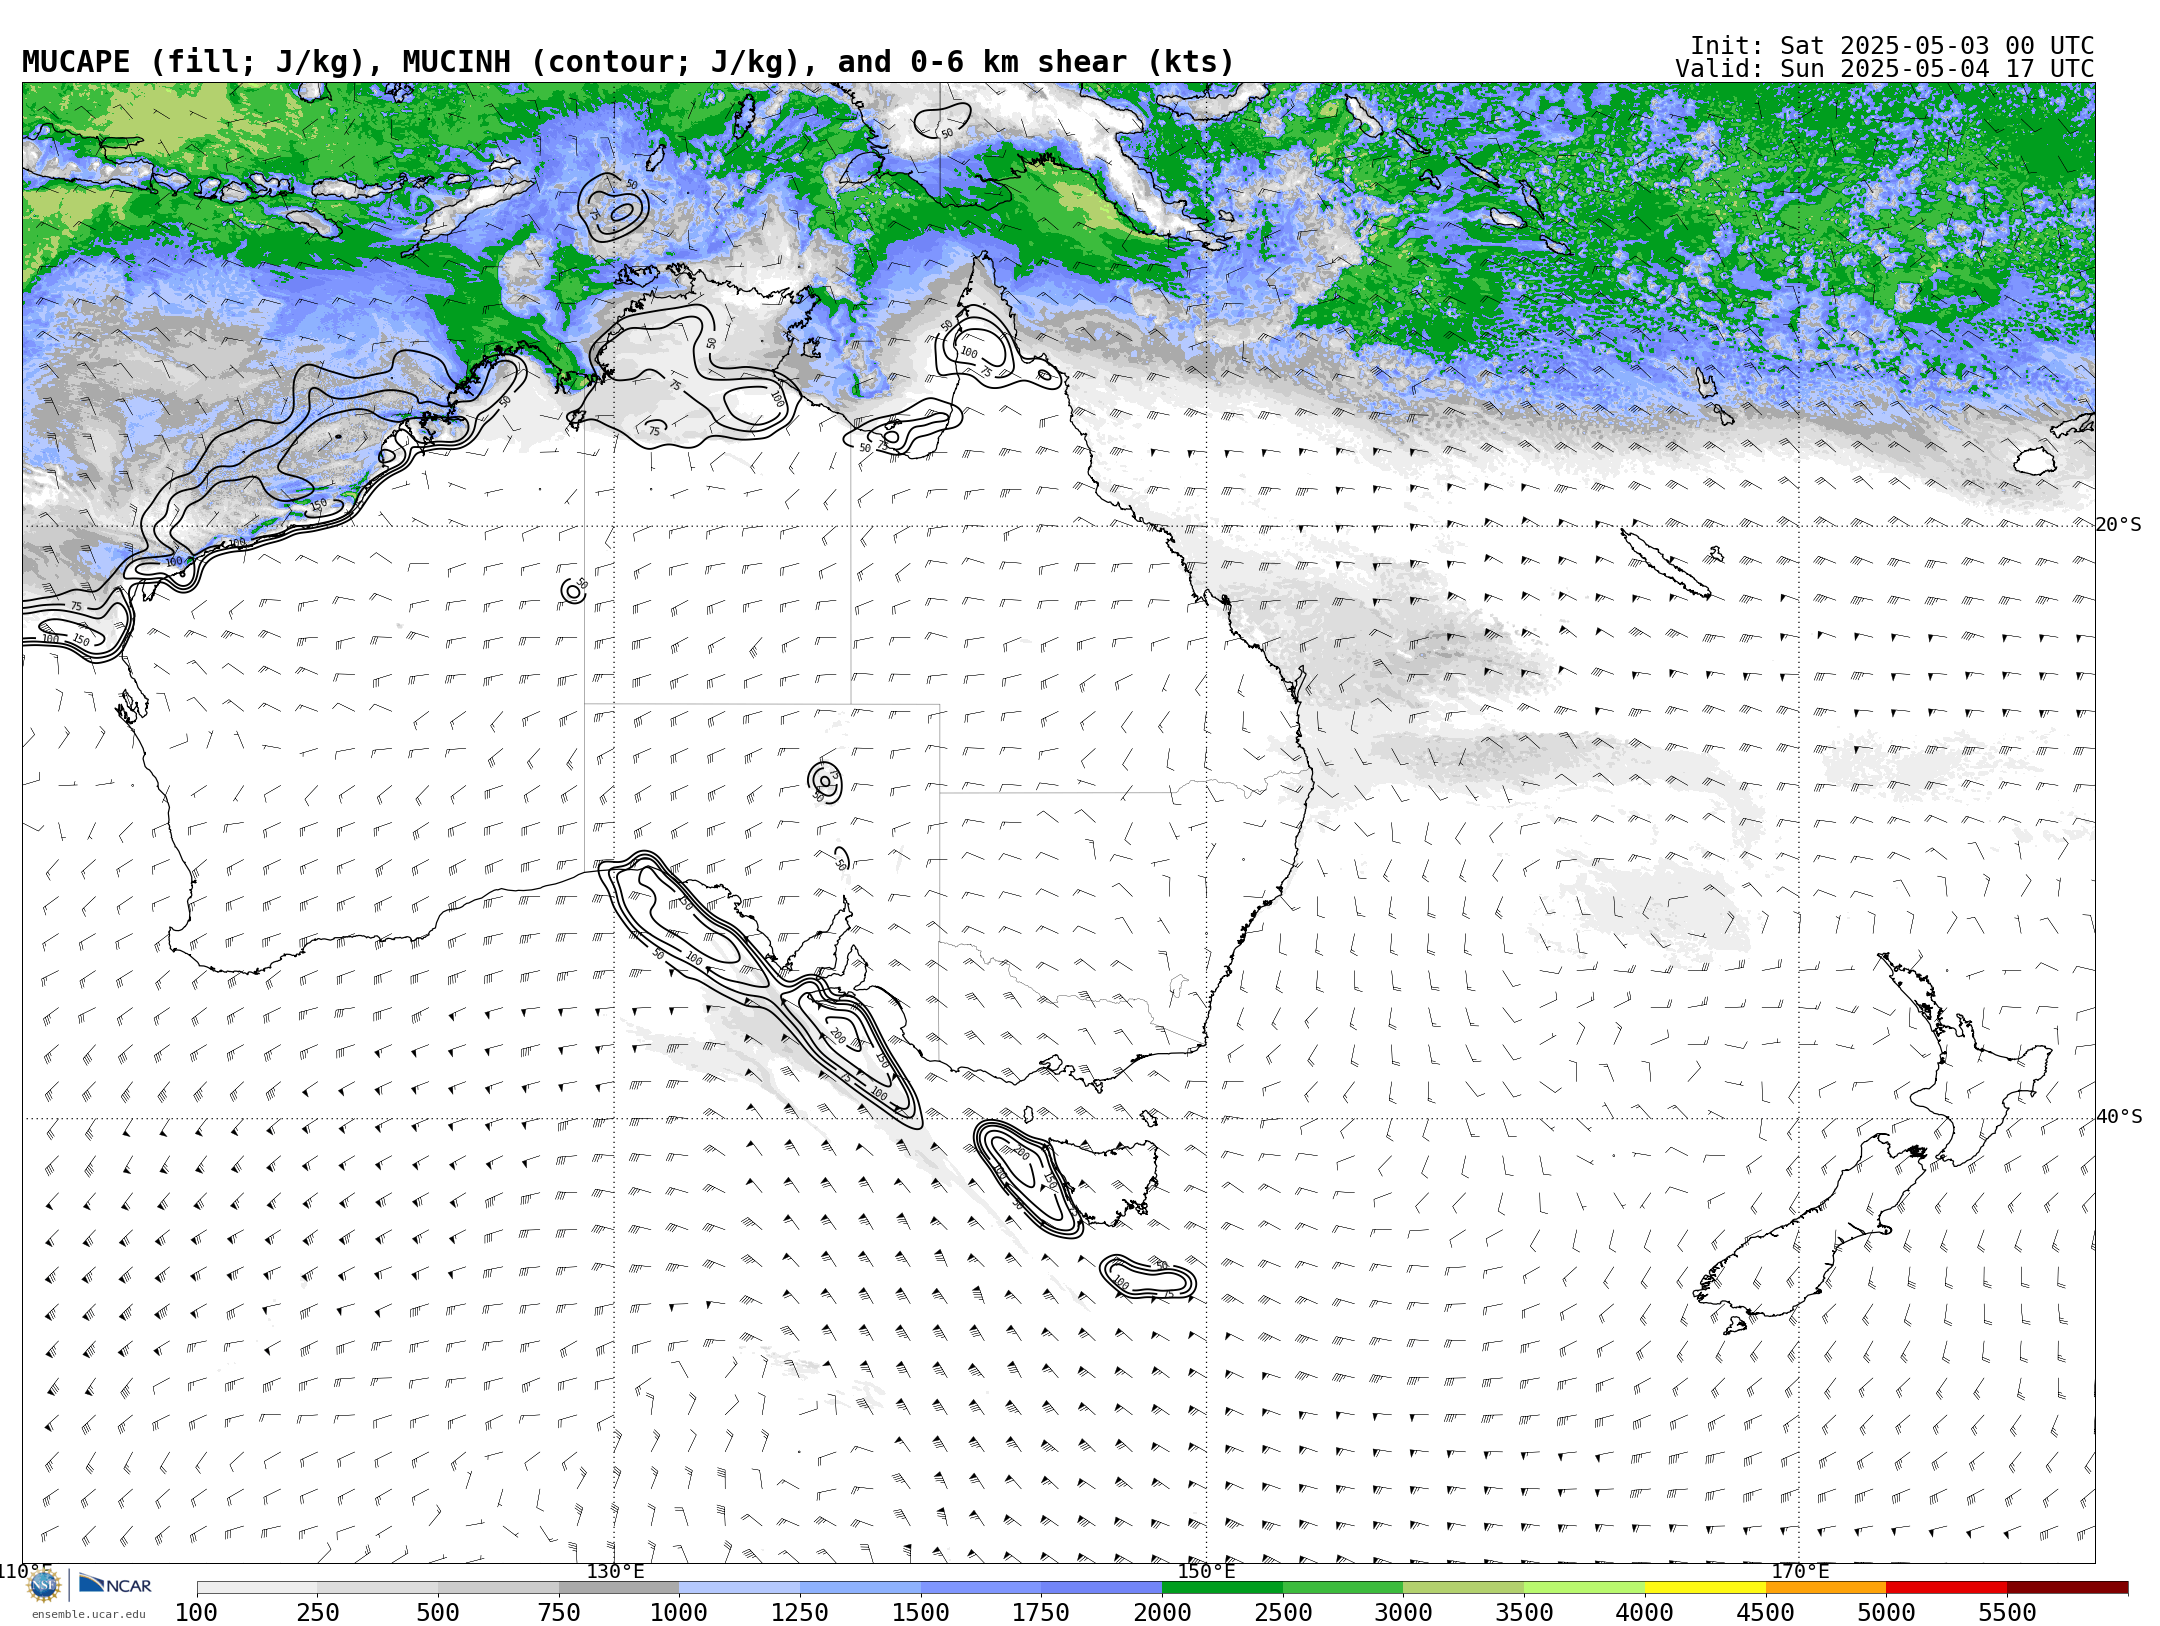
Task: Click the Init: Sat 2025-05-03 00 UTC text
Action: point(1891,46)
